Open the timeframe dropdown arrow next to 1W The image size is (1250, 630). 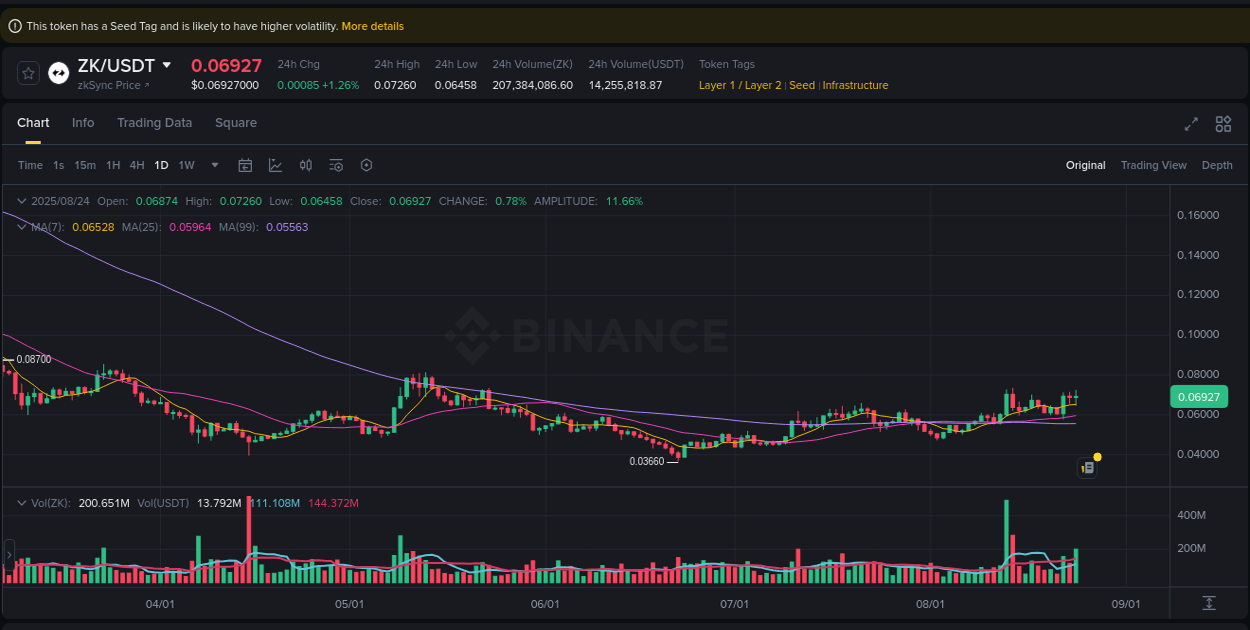[213, 165]
